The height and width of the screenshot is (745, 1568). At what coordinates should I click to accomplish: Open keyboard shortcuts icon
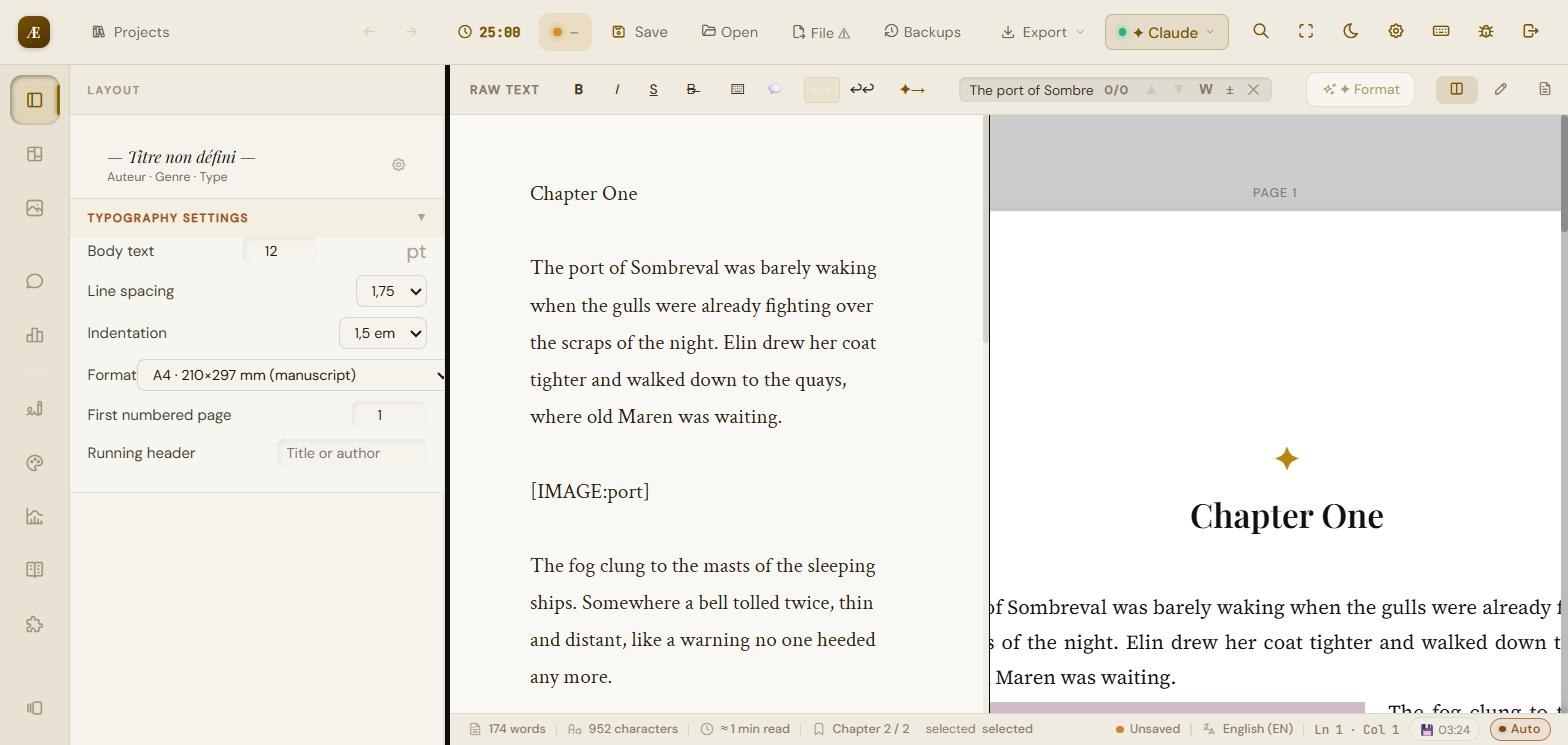tap(1441, 32)
